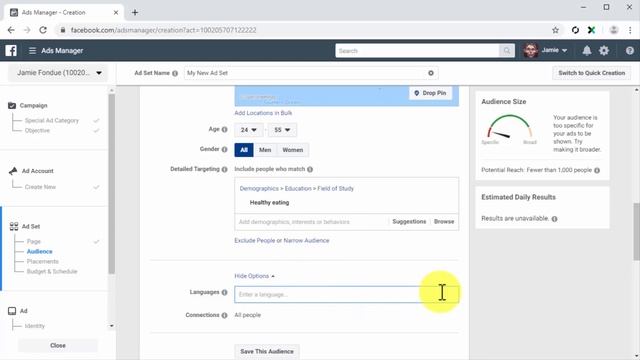
Task: Click Add Locations in Bulk link
Action: tap(263, 113)
